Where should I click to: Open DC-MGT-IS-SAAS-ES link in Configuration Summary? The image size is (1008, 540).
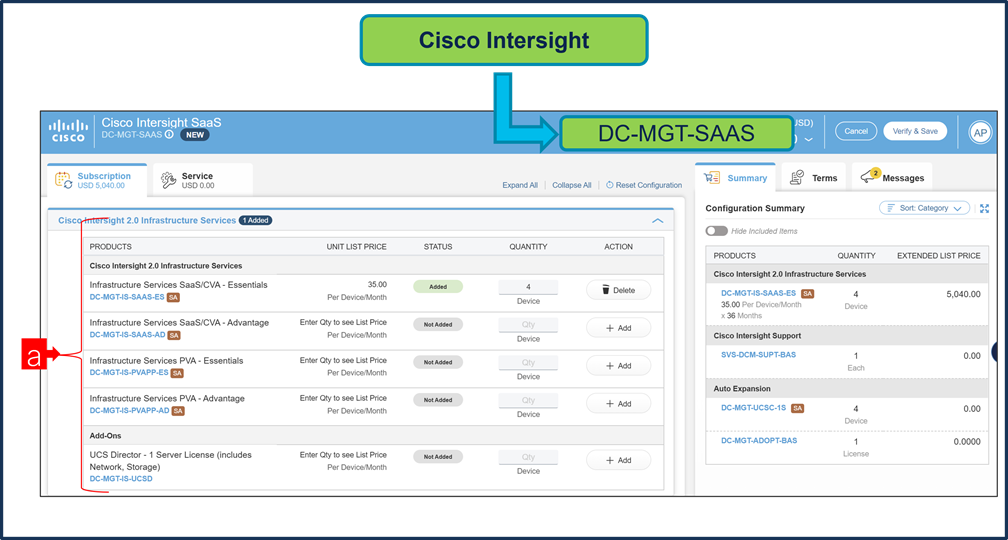759,293
